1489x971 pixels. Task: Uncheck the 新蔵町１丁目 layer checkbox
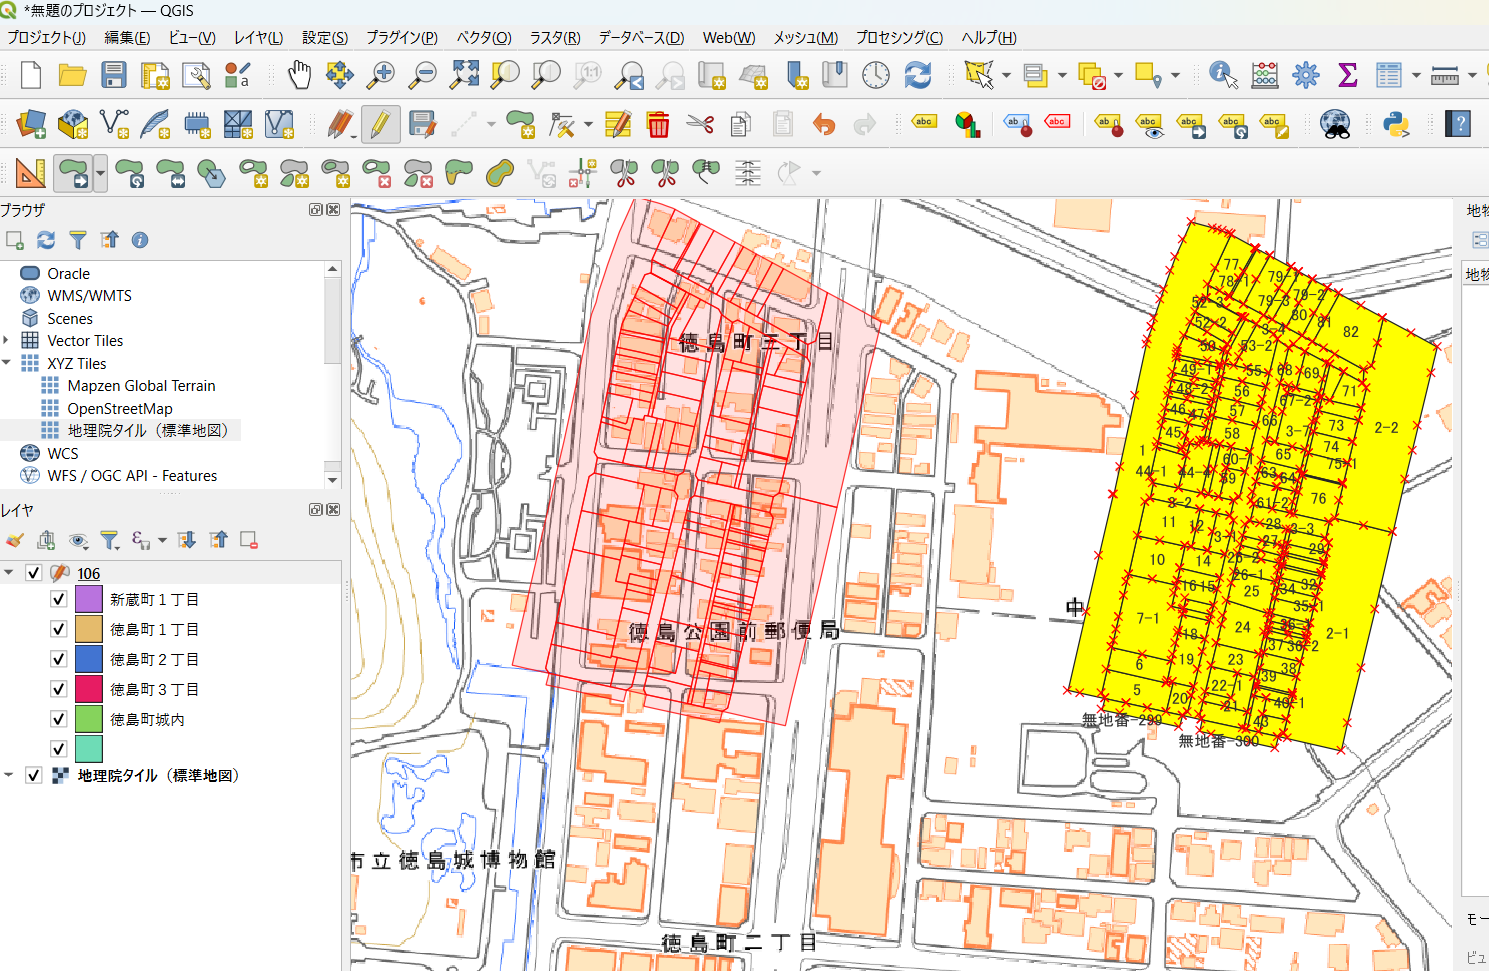click(59, 599)
